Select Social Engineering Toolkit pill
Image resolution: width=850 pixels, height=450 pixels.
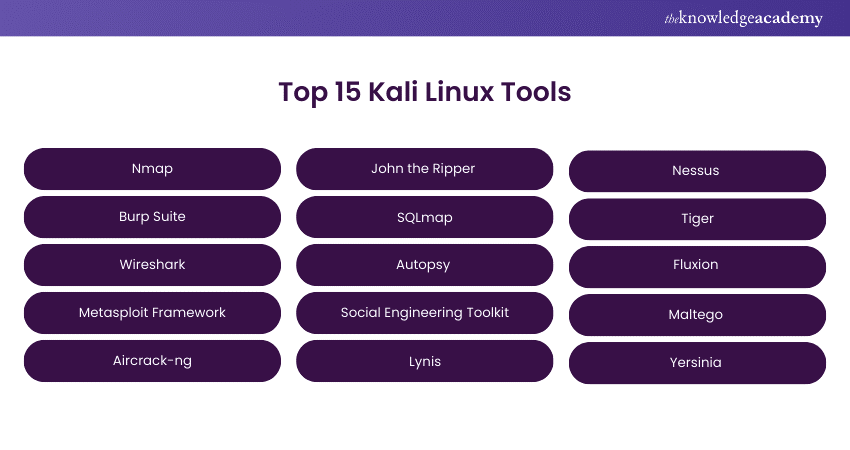(424, 313)
